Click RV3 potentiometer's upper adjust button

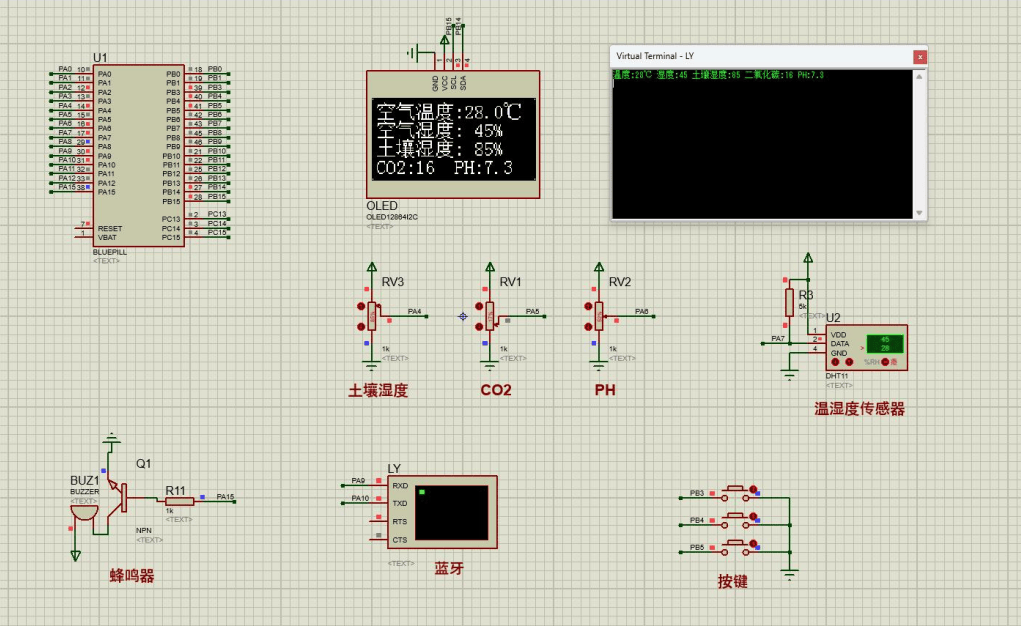point(360,306)
